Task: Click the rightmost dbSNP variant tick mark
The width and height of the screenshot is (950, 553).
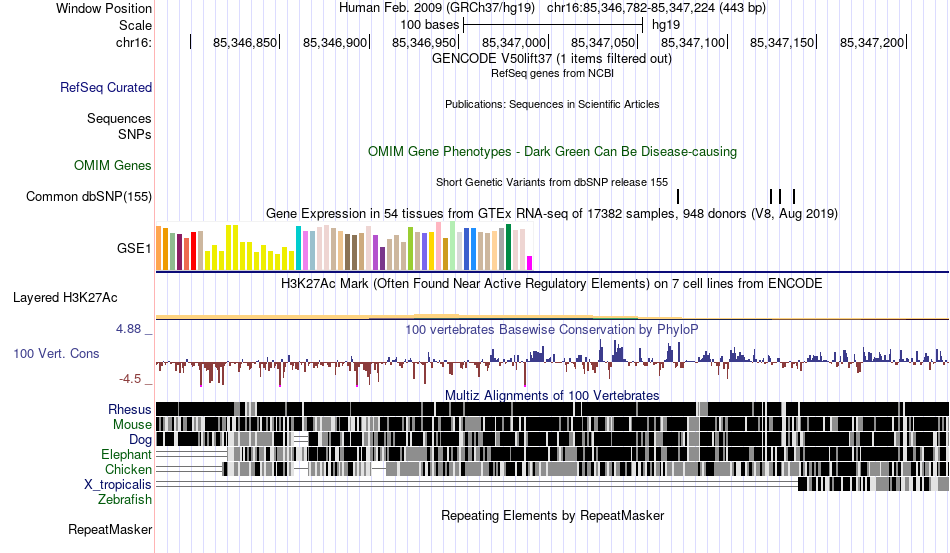Action: pos(794,196)
